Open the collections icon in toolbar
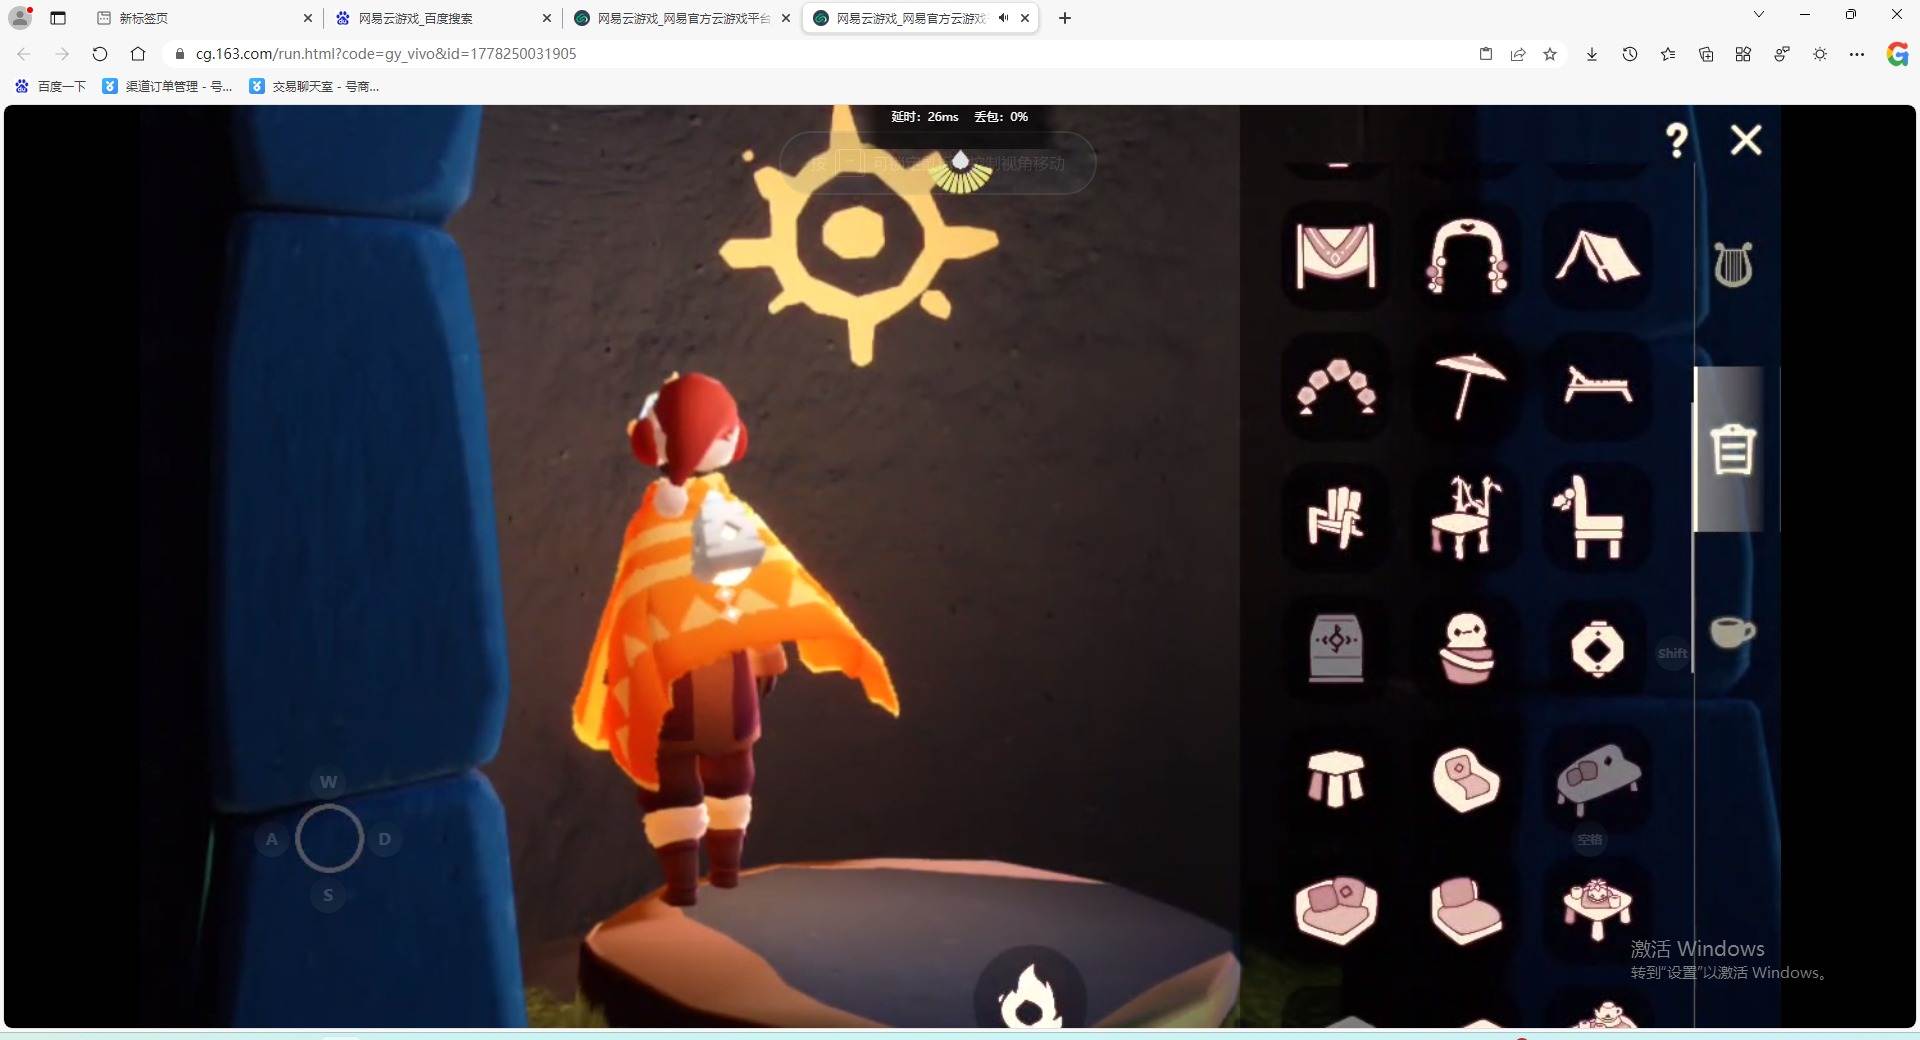Viewport: 1920px width, 1040px height. click(x=1706, y=54)
